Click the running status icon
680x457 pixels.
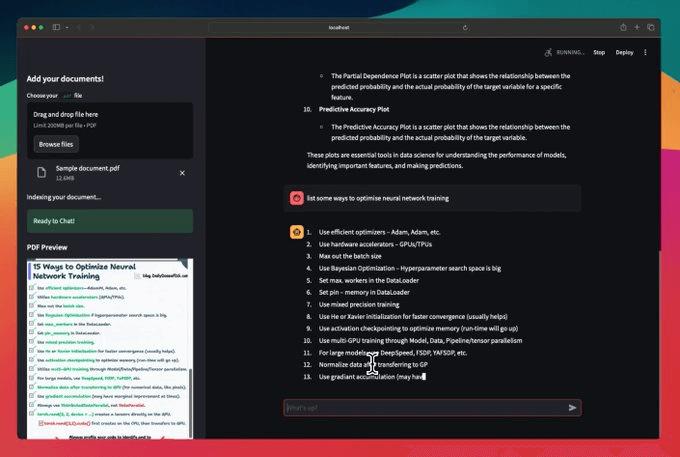tap(548, 52)
